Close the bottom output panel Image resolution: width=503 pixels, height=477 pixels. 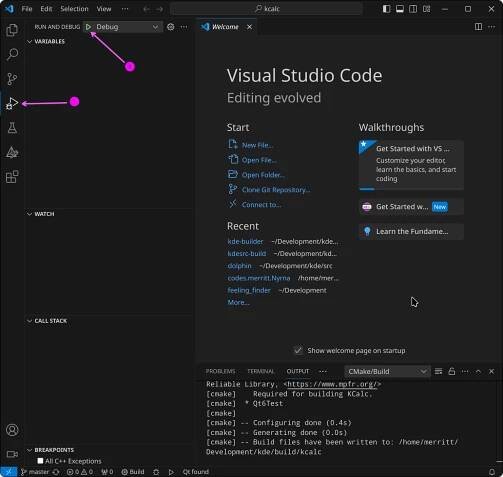(491, 371)
